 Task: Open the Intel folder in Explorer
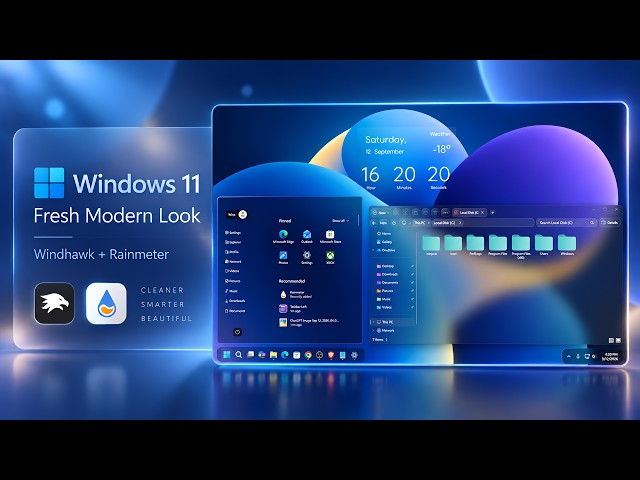[x=453, y=245]
